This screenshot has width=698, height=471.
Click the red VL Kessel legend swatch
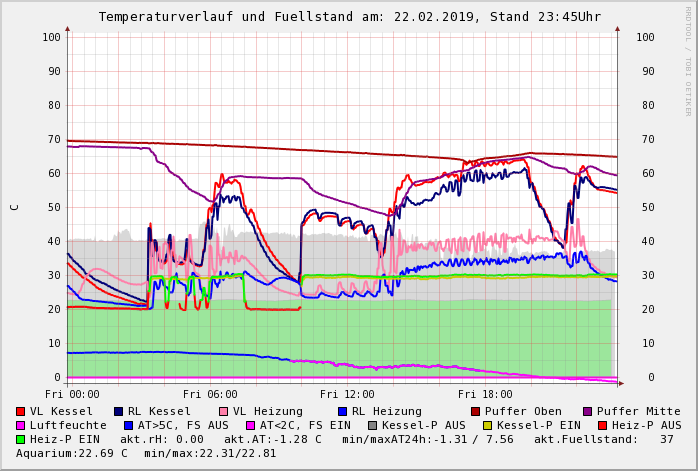coord(21,411)
